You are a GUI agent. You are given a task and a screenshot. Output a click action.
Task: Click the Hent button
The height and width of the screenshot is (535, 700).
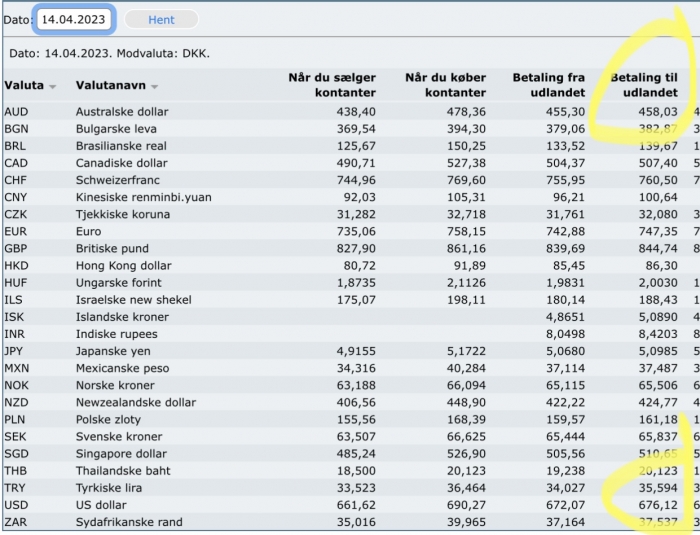[161, 20]
